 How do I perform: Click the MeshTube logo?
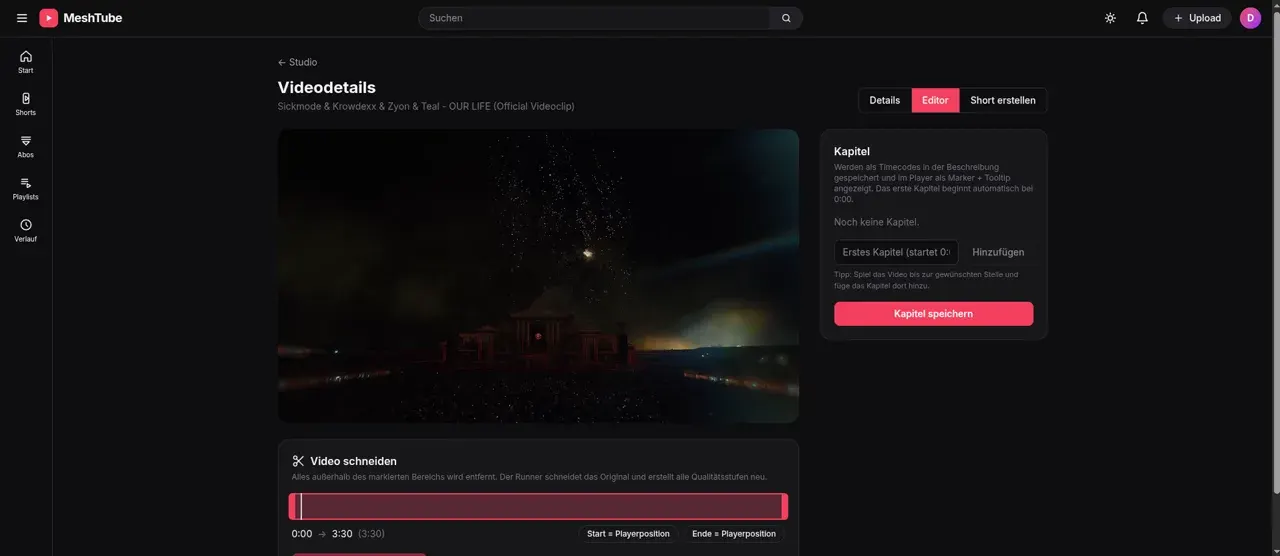click(x=81, y=18)
